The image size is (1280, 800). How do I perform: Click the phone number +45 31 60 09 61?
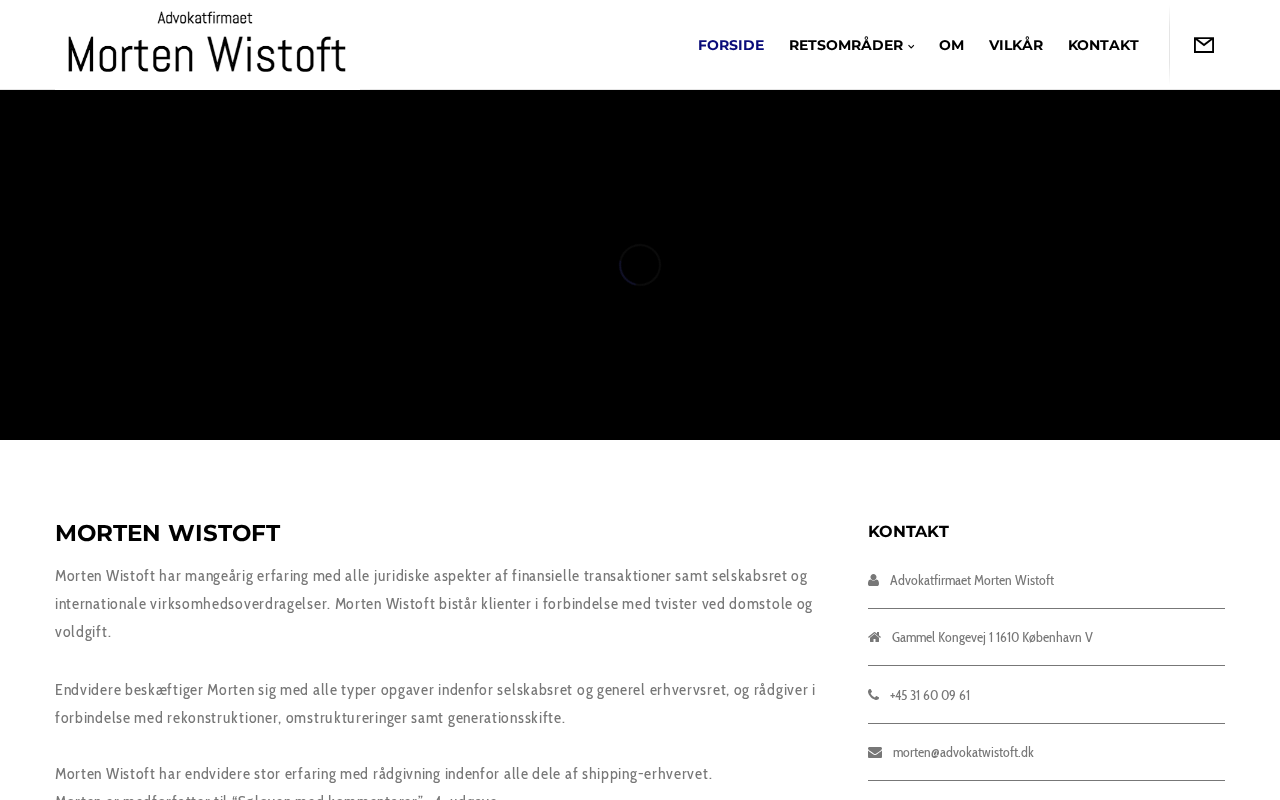[x=930, y=695]
